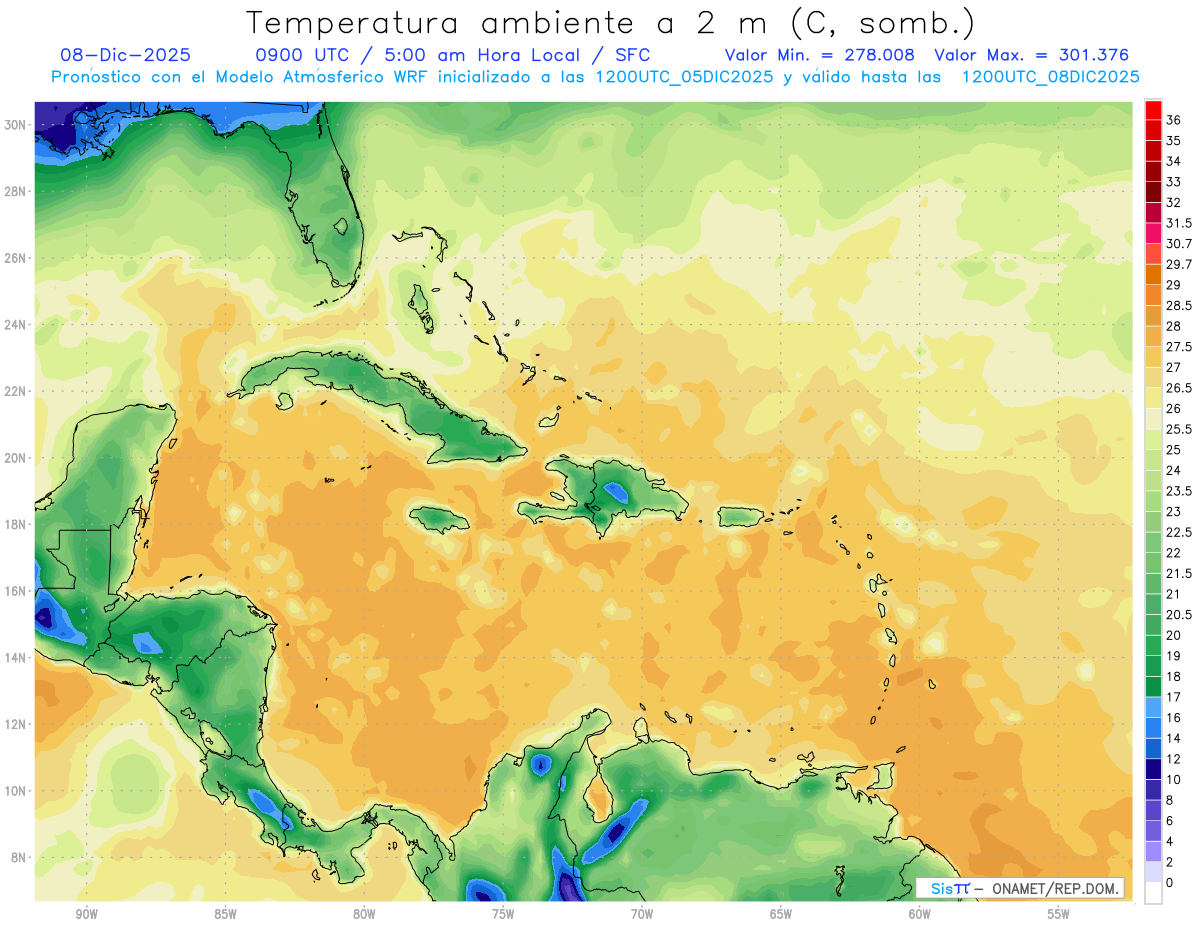Image resolution: width=1200 pixels, height=927 pixels.
Task: Click the "27" value on the color scale
Action: (x=1173, y=367)
